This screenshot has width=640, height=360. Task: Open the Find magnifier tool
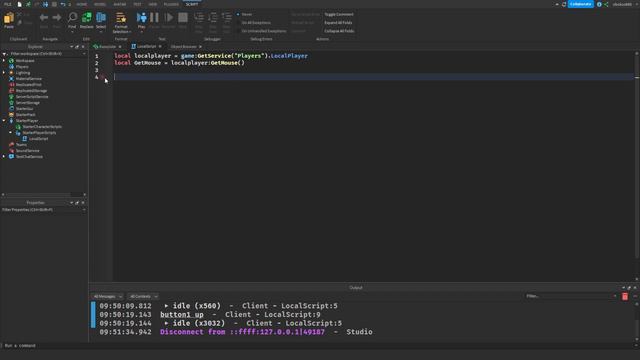[x=72, y=17]
